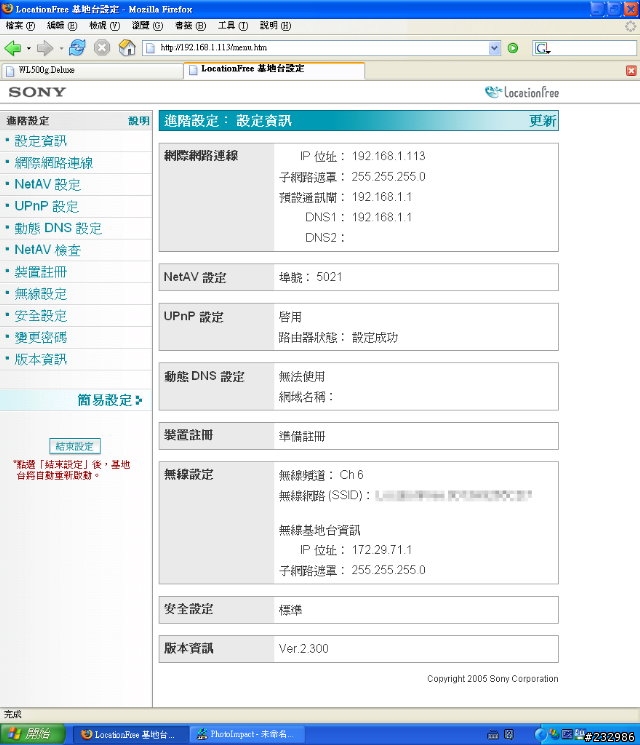Click the wireless IP 172.29.71.1 text
Viewport: 640px width, 745px height.
pos(382,550)
